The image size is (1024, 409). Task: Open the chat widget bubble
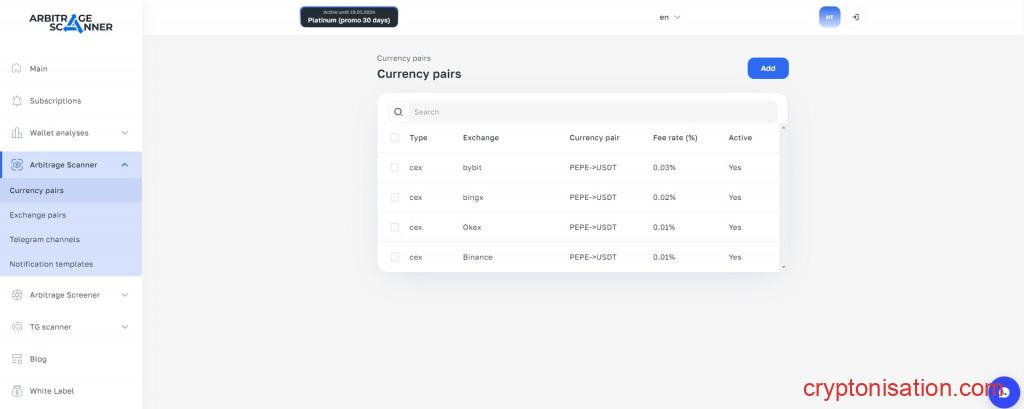1003,392
